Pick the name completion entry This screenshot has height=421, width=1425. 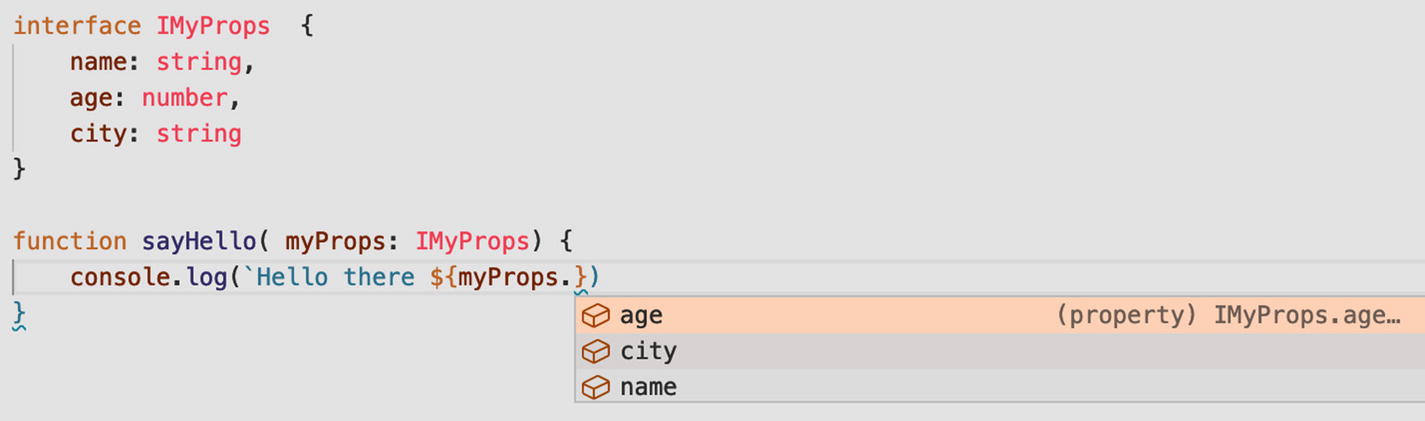pyautogui.click(x=648, y=388)
